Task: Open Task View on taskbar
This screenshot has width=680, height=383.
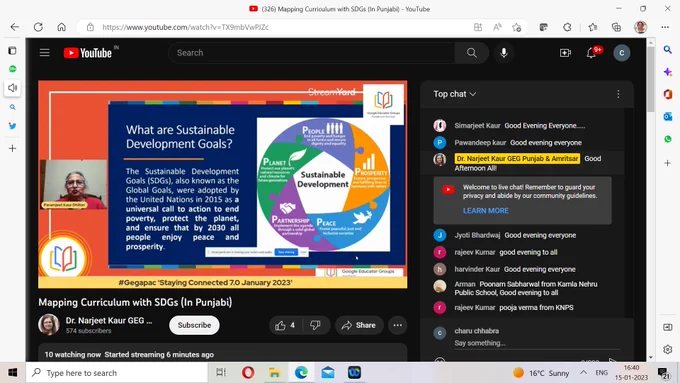Action: 221,373
